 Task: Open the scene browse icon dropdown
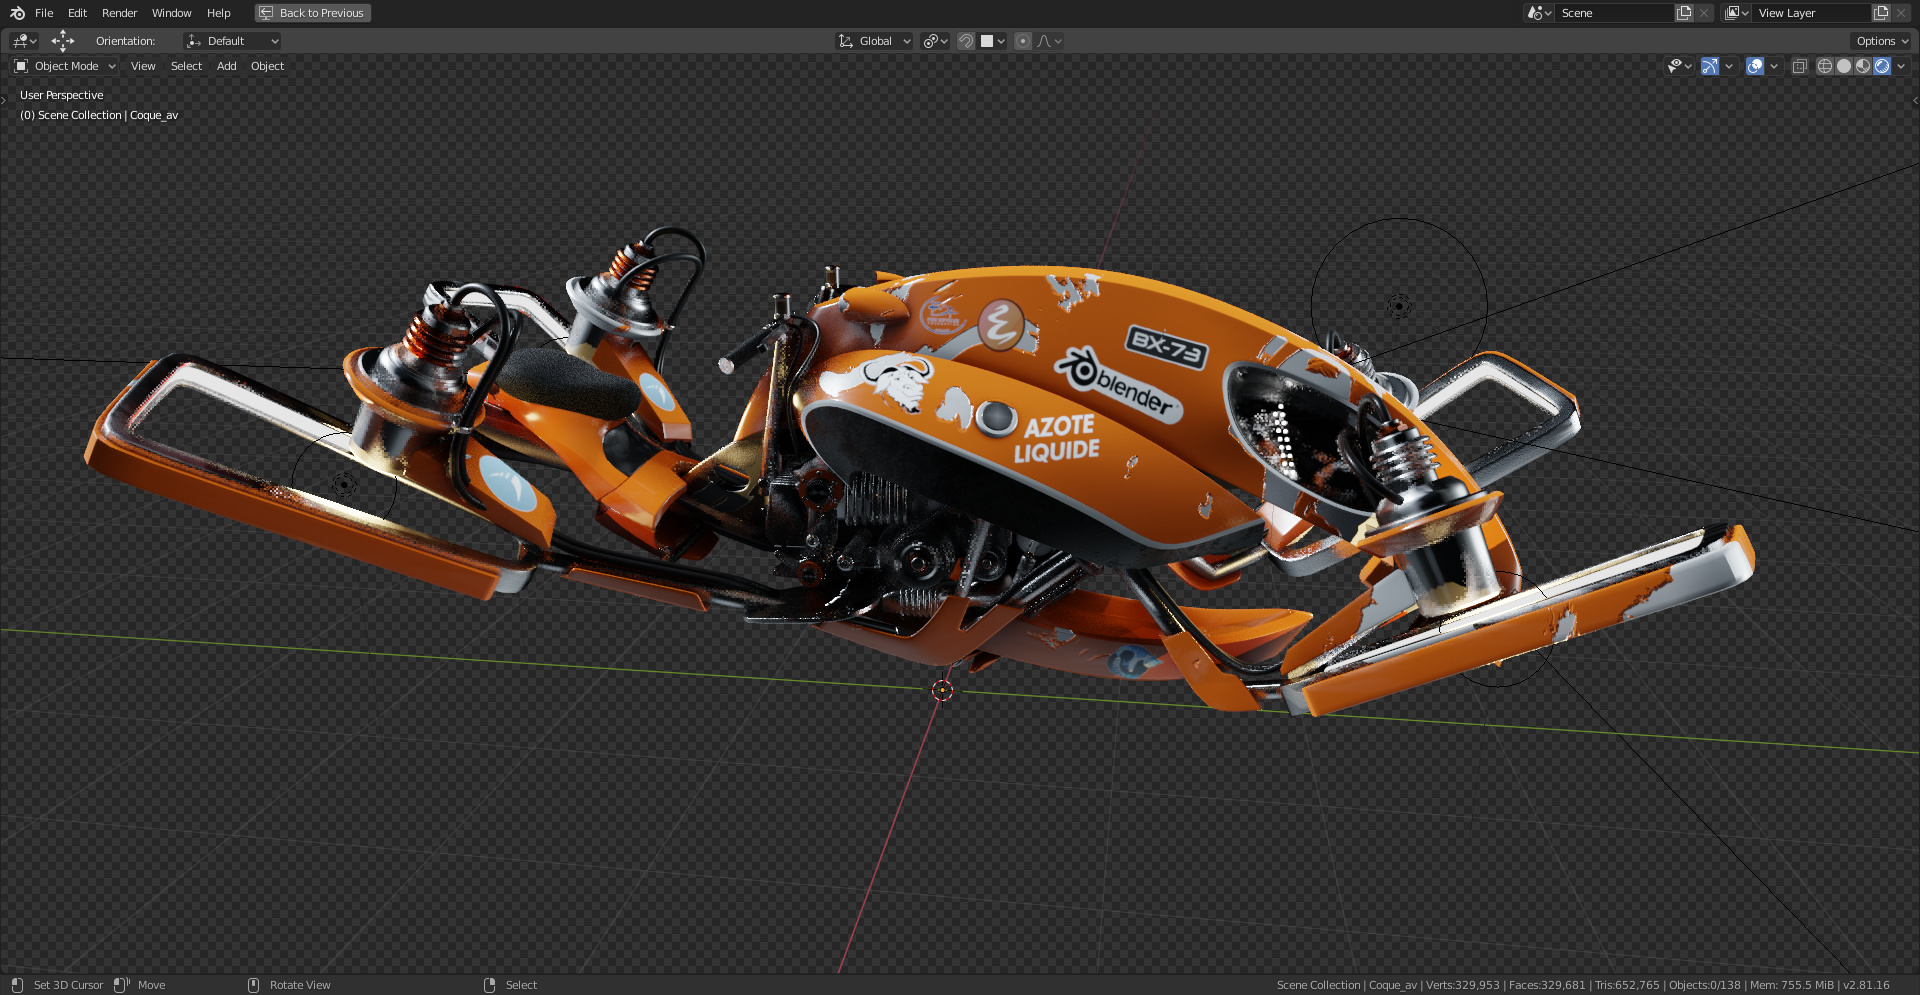(1538, 13)
